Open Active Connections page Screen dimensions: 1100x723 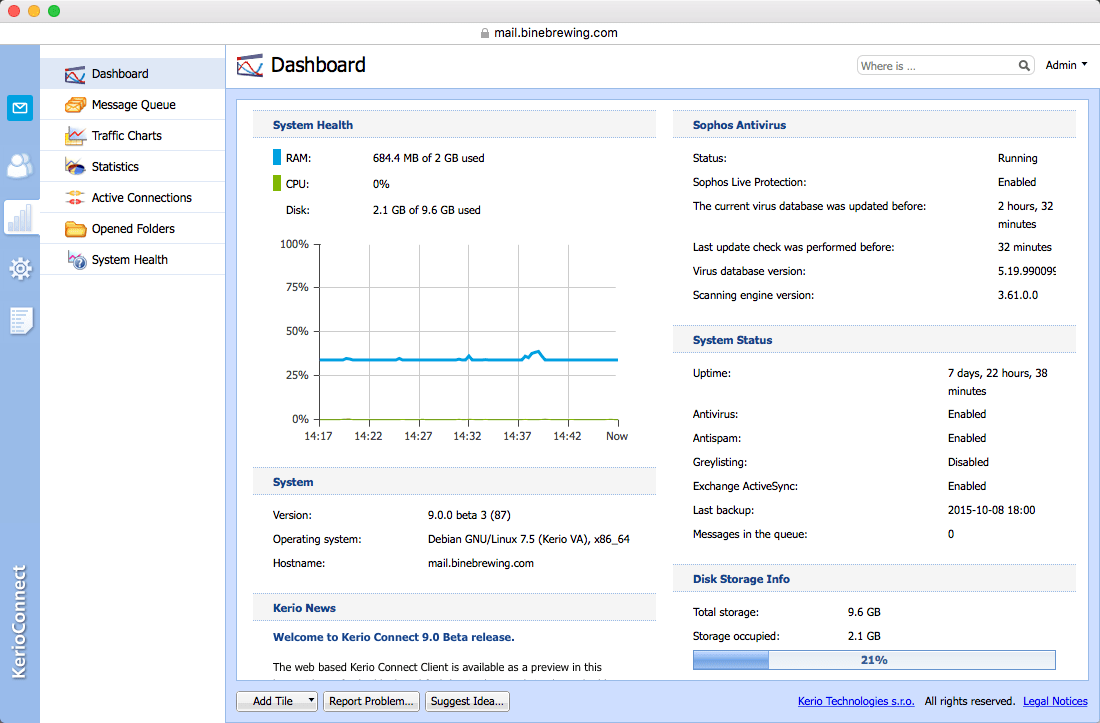pos(141,198)
